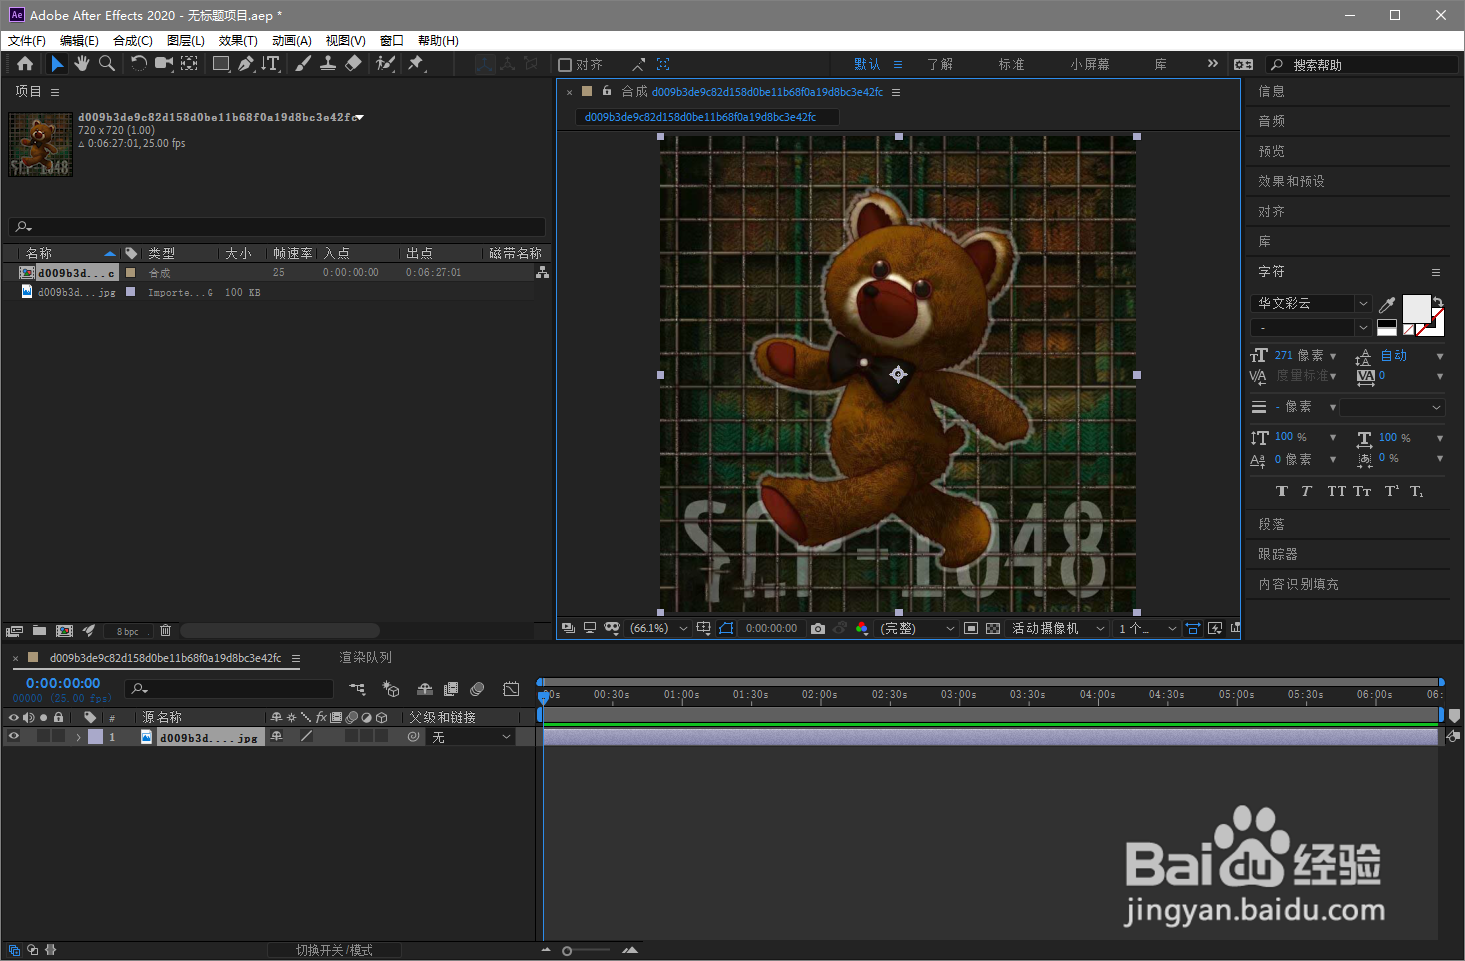Switch to the 渲染队列 tab
1465x961 pixels.
[x=365, y=658]
